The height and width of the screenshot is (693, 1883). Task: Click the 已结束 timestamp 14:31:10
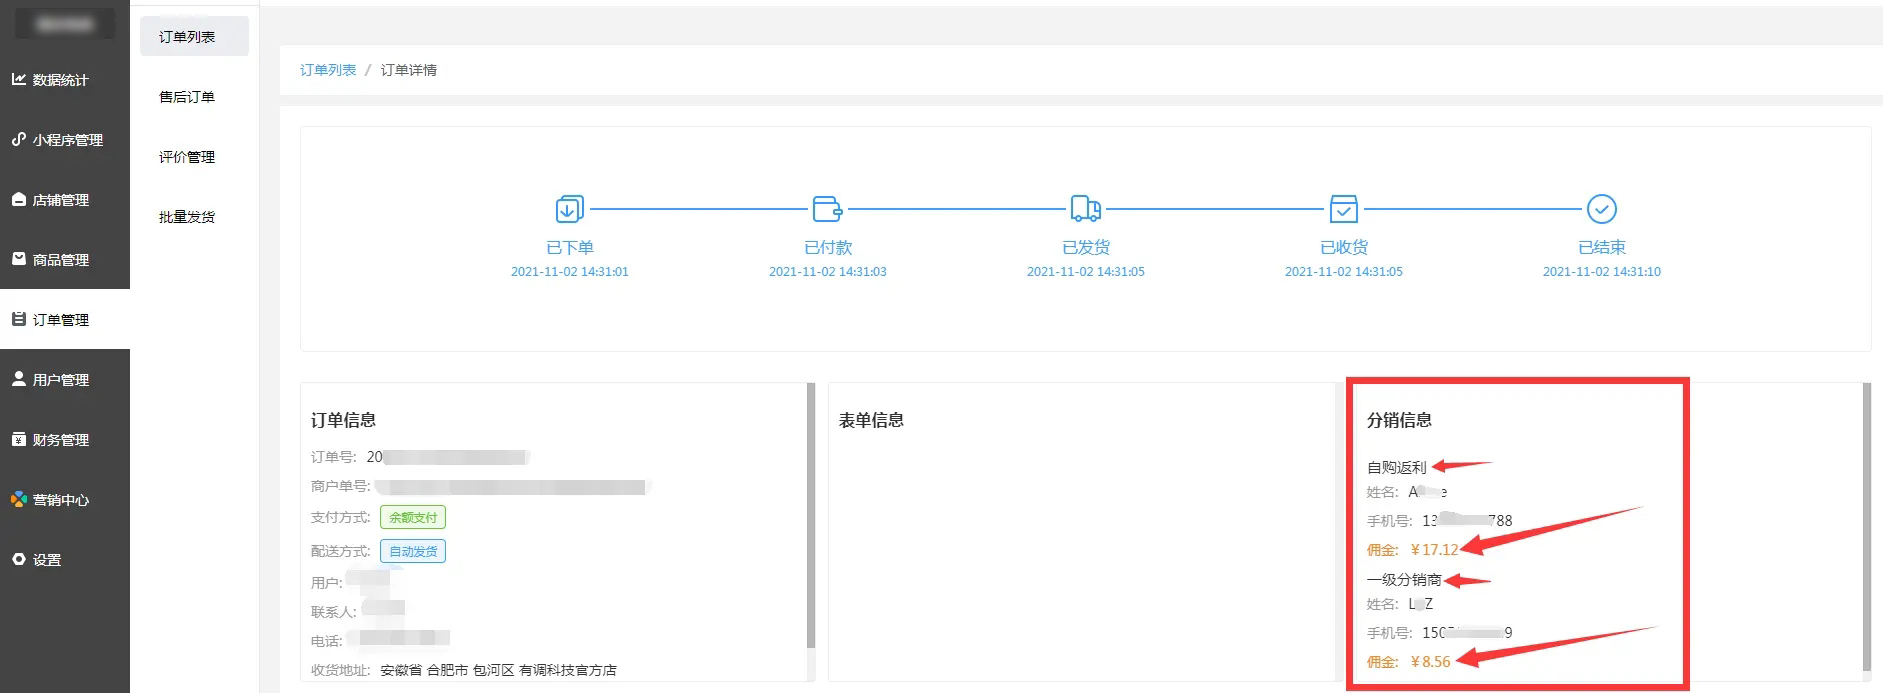point(1601,271)
